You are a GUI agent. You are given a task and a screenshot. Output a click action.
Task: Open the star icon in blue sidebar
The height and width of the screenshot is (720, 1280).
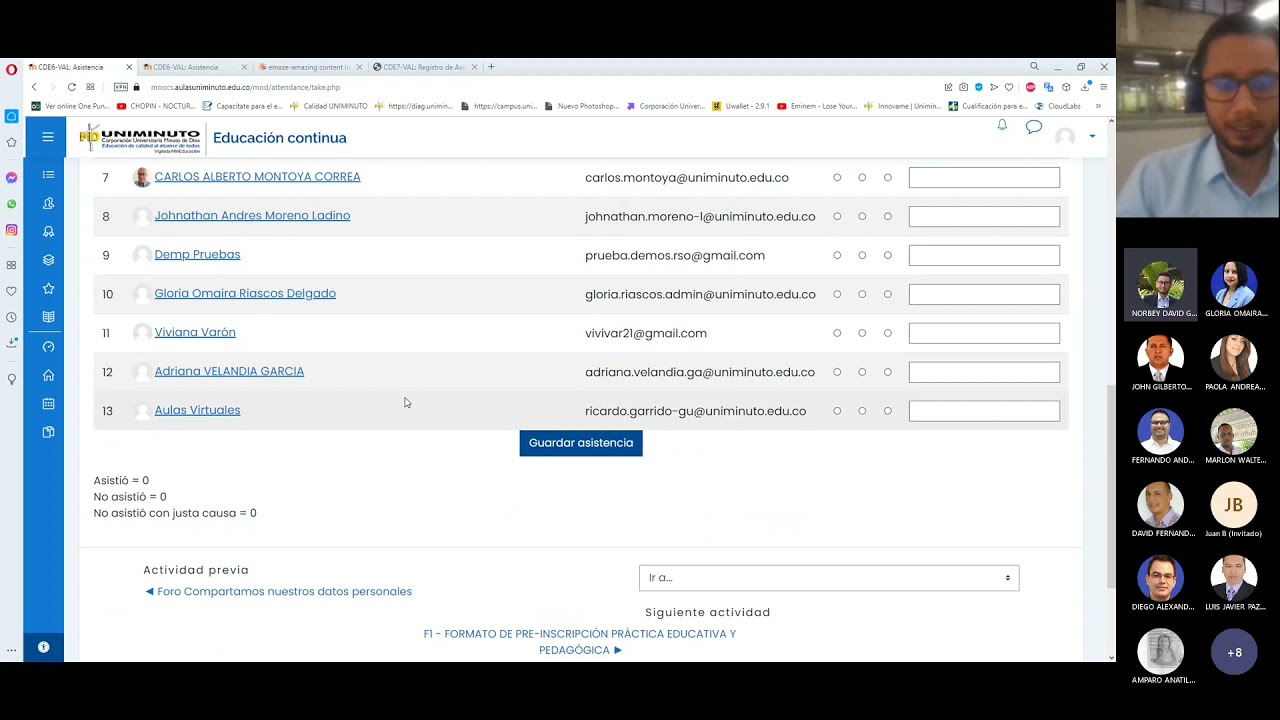click(48, 289)
